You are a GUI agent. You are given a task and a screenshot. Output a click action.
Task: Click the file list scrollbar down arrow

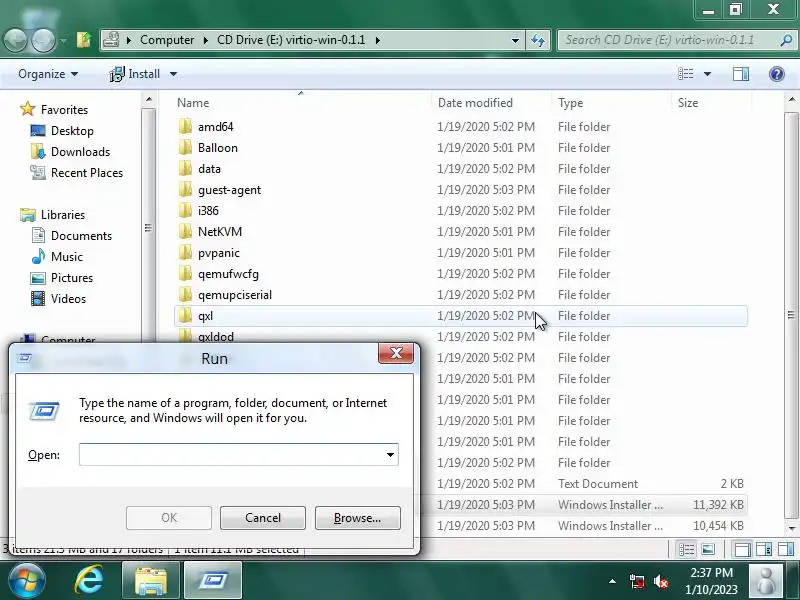[x=792, y=529]
